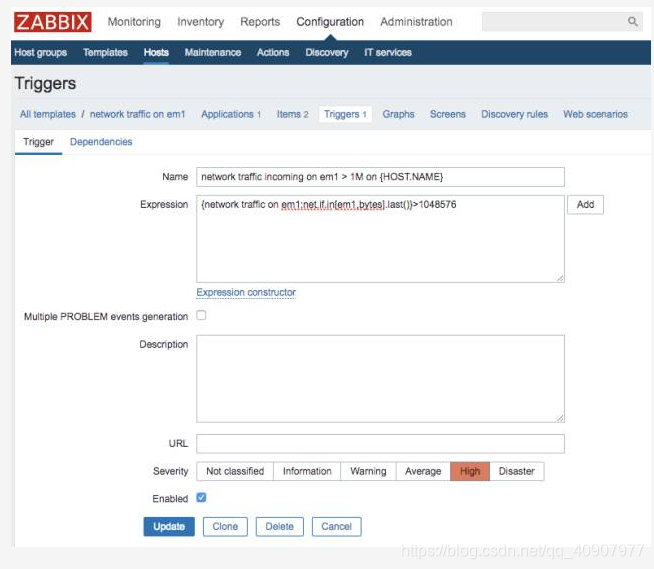Switch to the Trigger tab

pyautogui.click(x=38, y=142)
